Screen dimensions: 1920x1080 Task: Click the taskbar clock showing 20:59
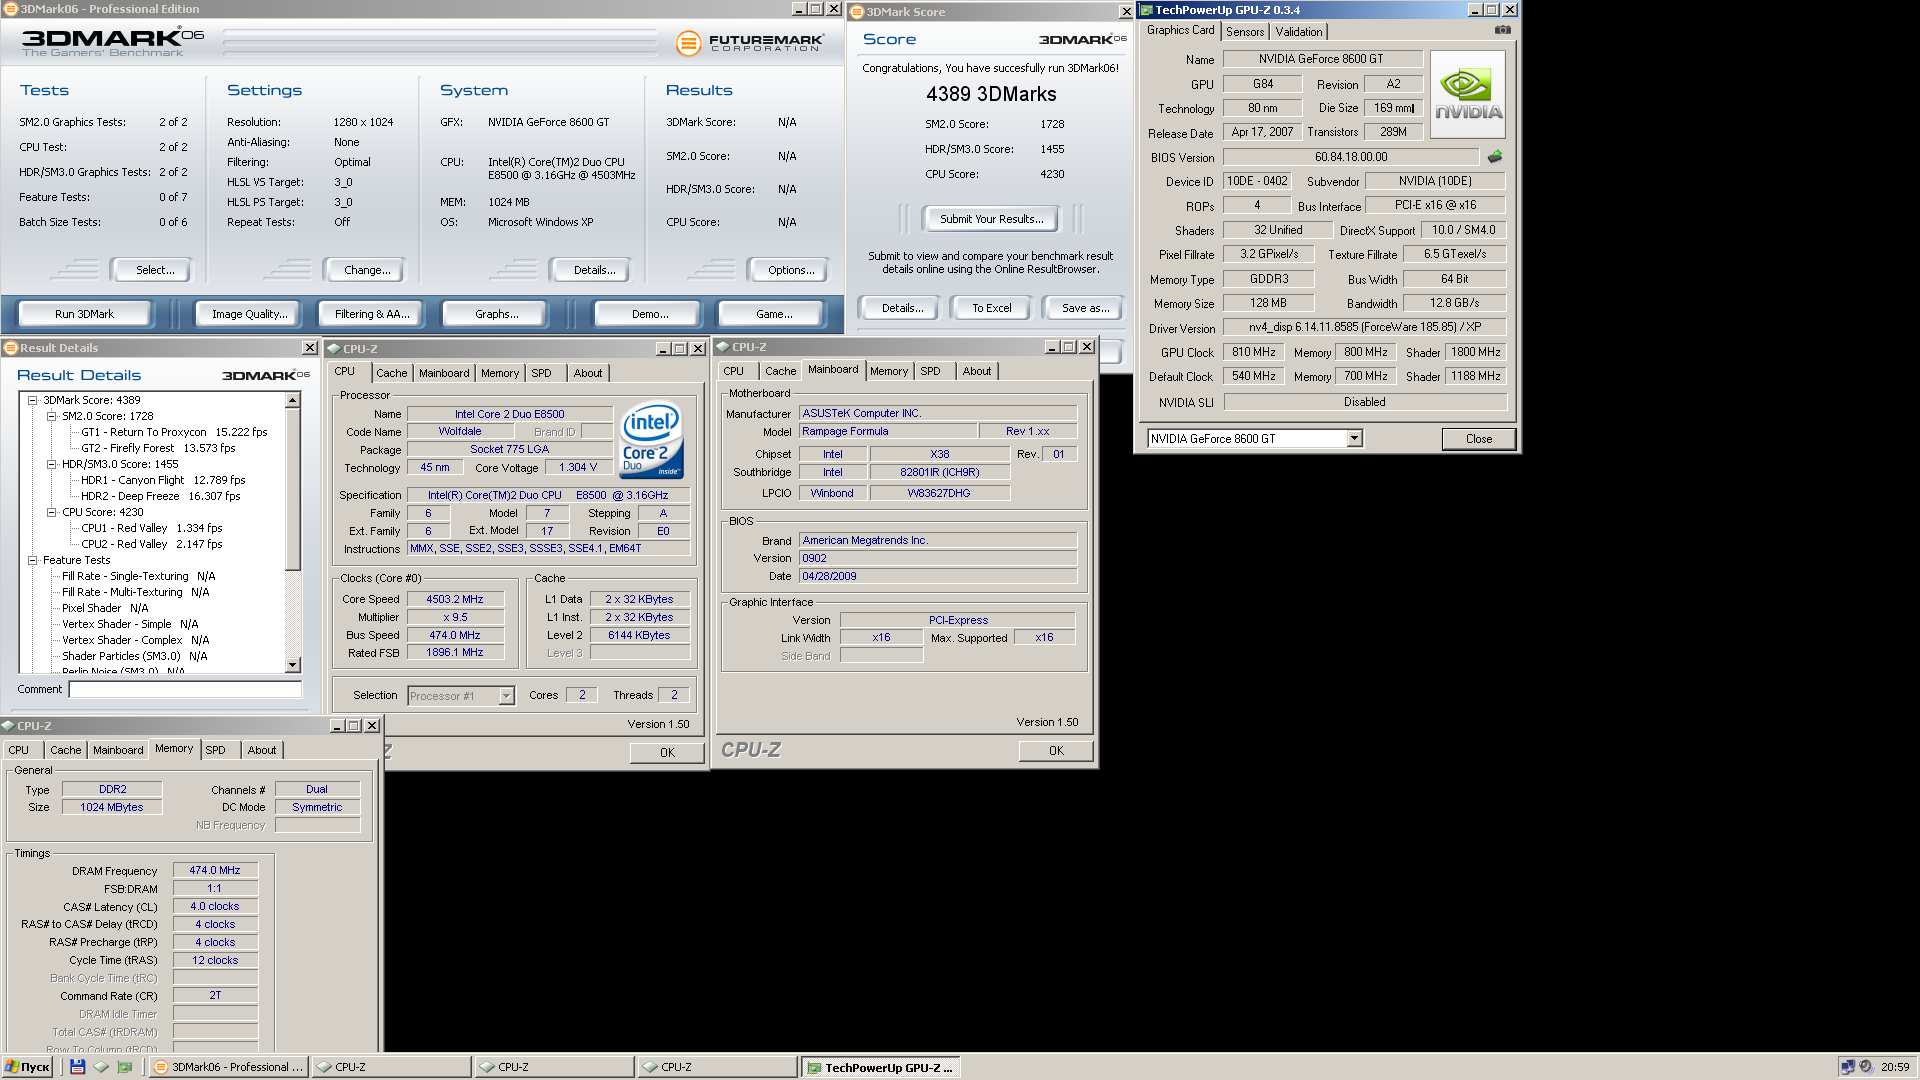click(1894, 1067)
